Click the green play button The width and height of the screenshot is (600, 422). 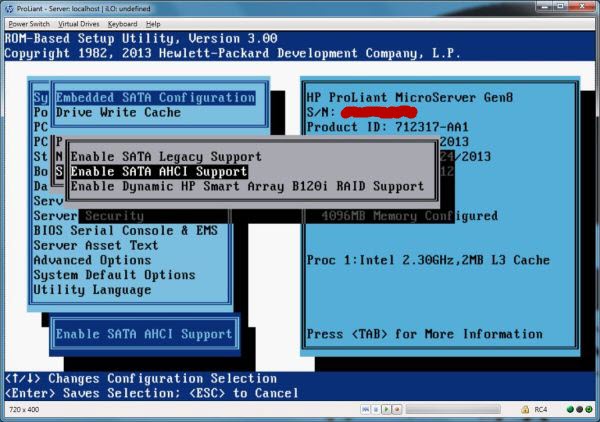pyautogui.click(x=386, y=409)
